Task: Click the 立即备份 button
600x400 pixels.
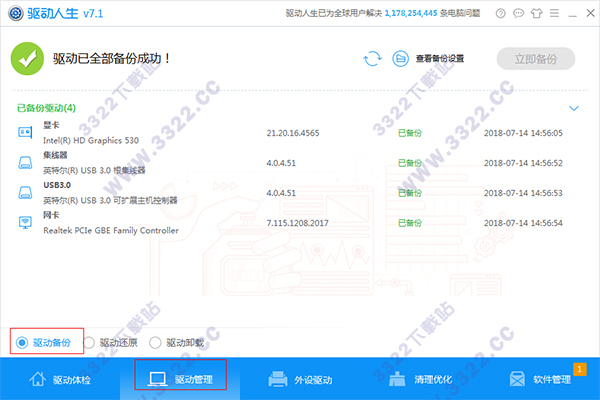Action: [536, 59]
